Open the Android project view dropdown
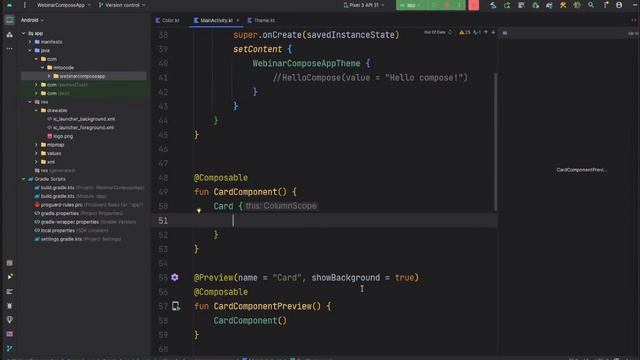Image resolution: width=640 pixels, height=360 pixels. pyautogui.click(x=32, y=20)
